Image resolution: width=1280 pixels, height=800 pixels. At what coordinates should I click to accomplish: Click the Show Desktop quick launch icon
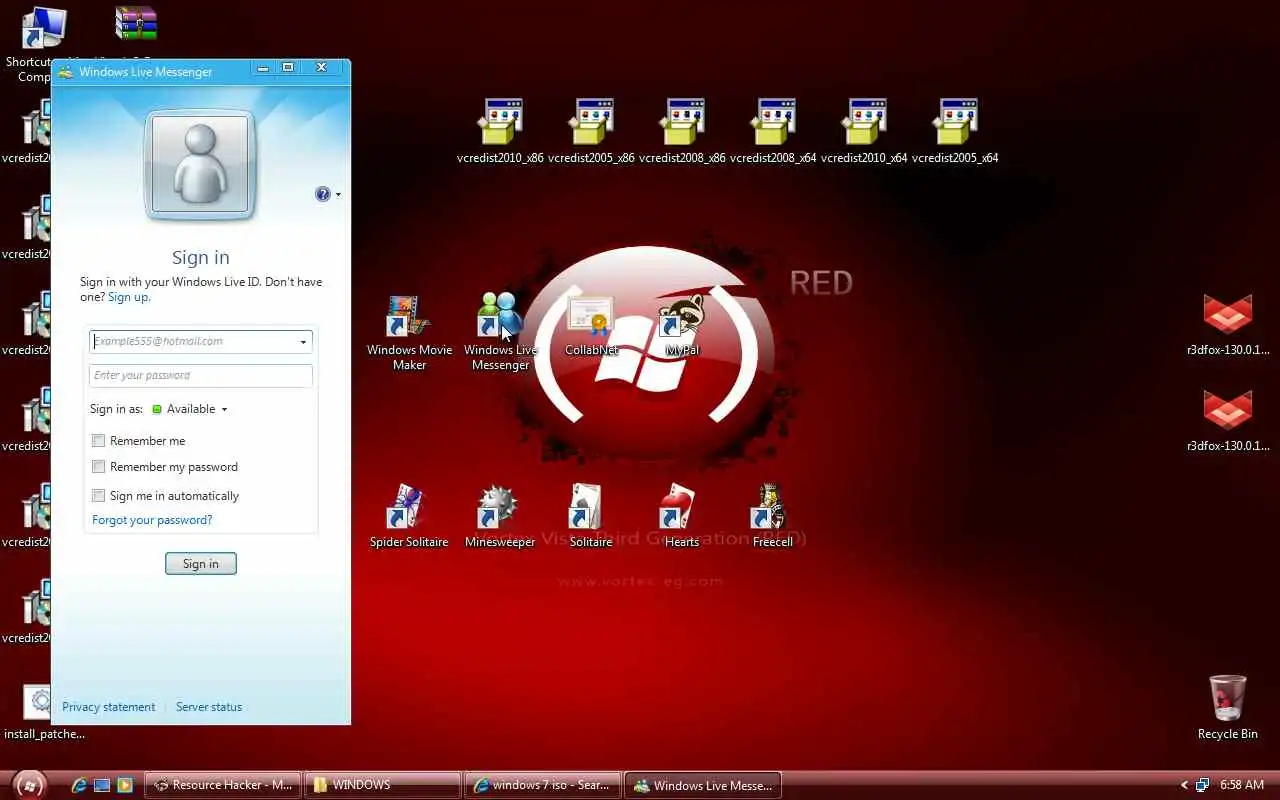pyautogui.click(x=102, y=785)
